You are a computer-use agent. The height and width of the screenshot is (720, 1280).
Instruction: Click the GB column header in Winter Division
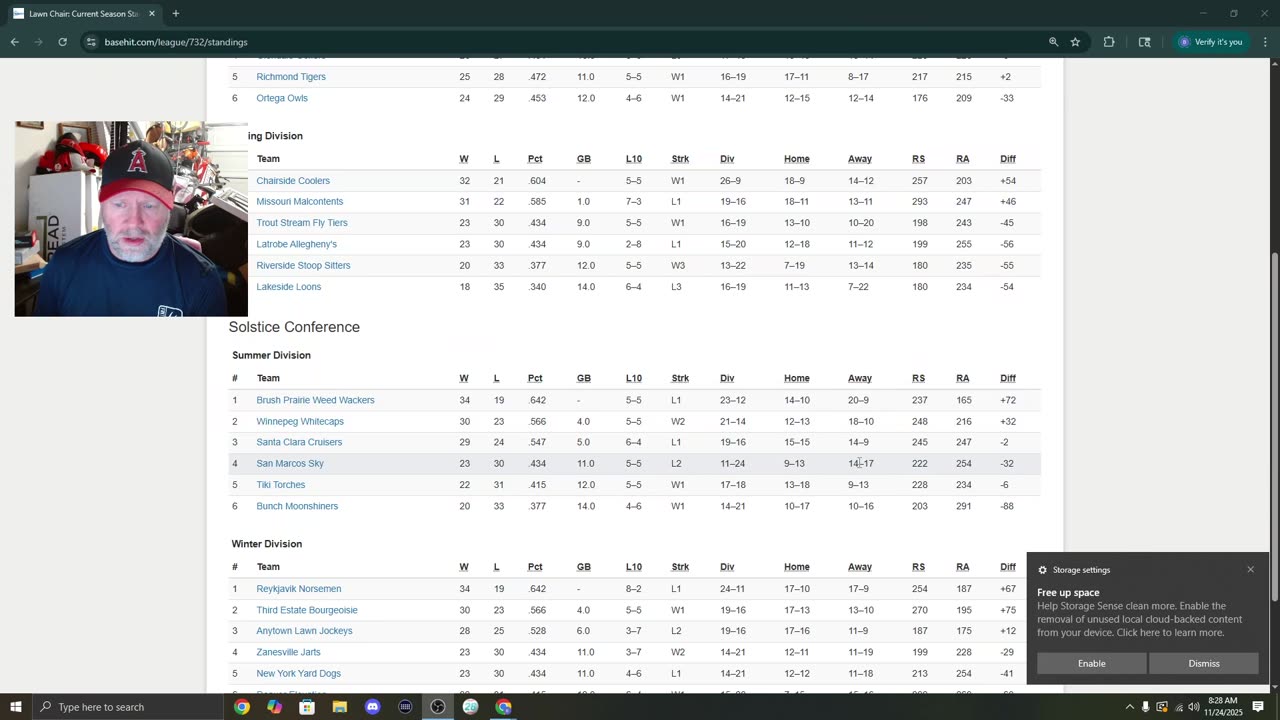coord(583,567)
